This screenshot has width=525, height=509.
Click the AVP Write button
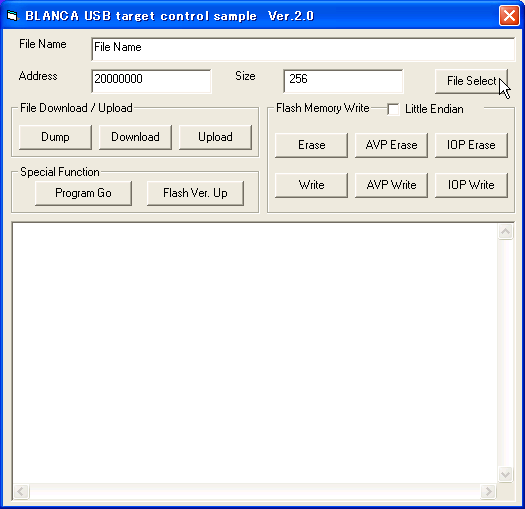(x=391, y=185)
